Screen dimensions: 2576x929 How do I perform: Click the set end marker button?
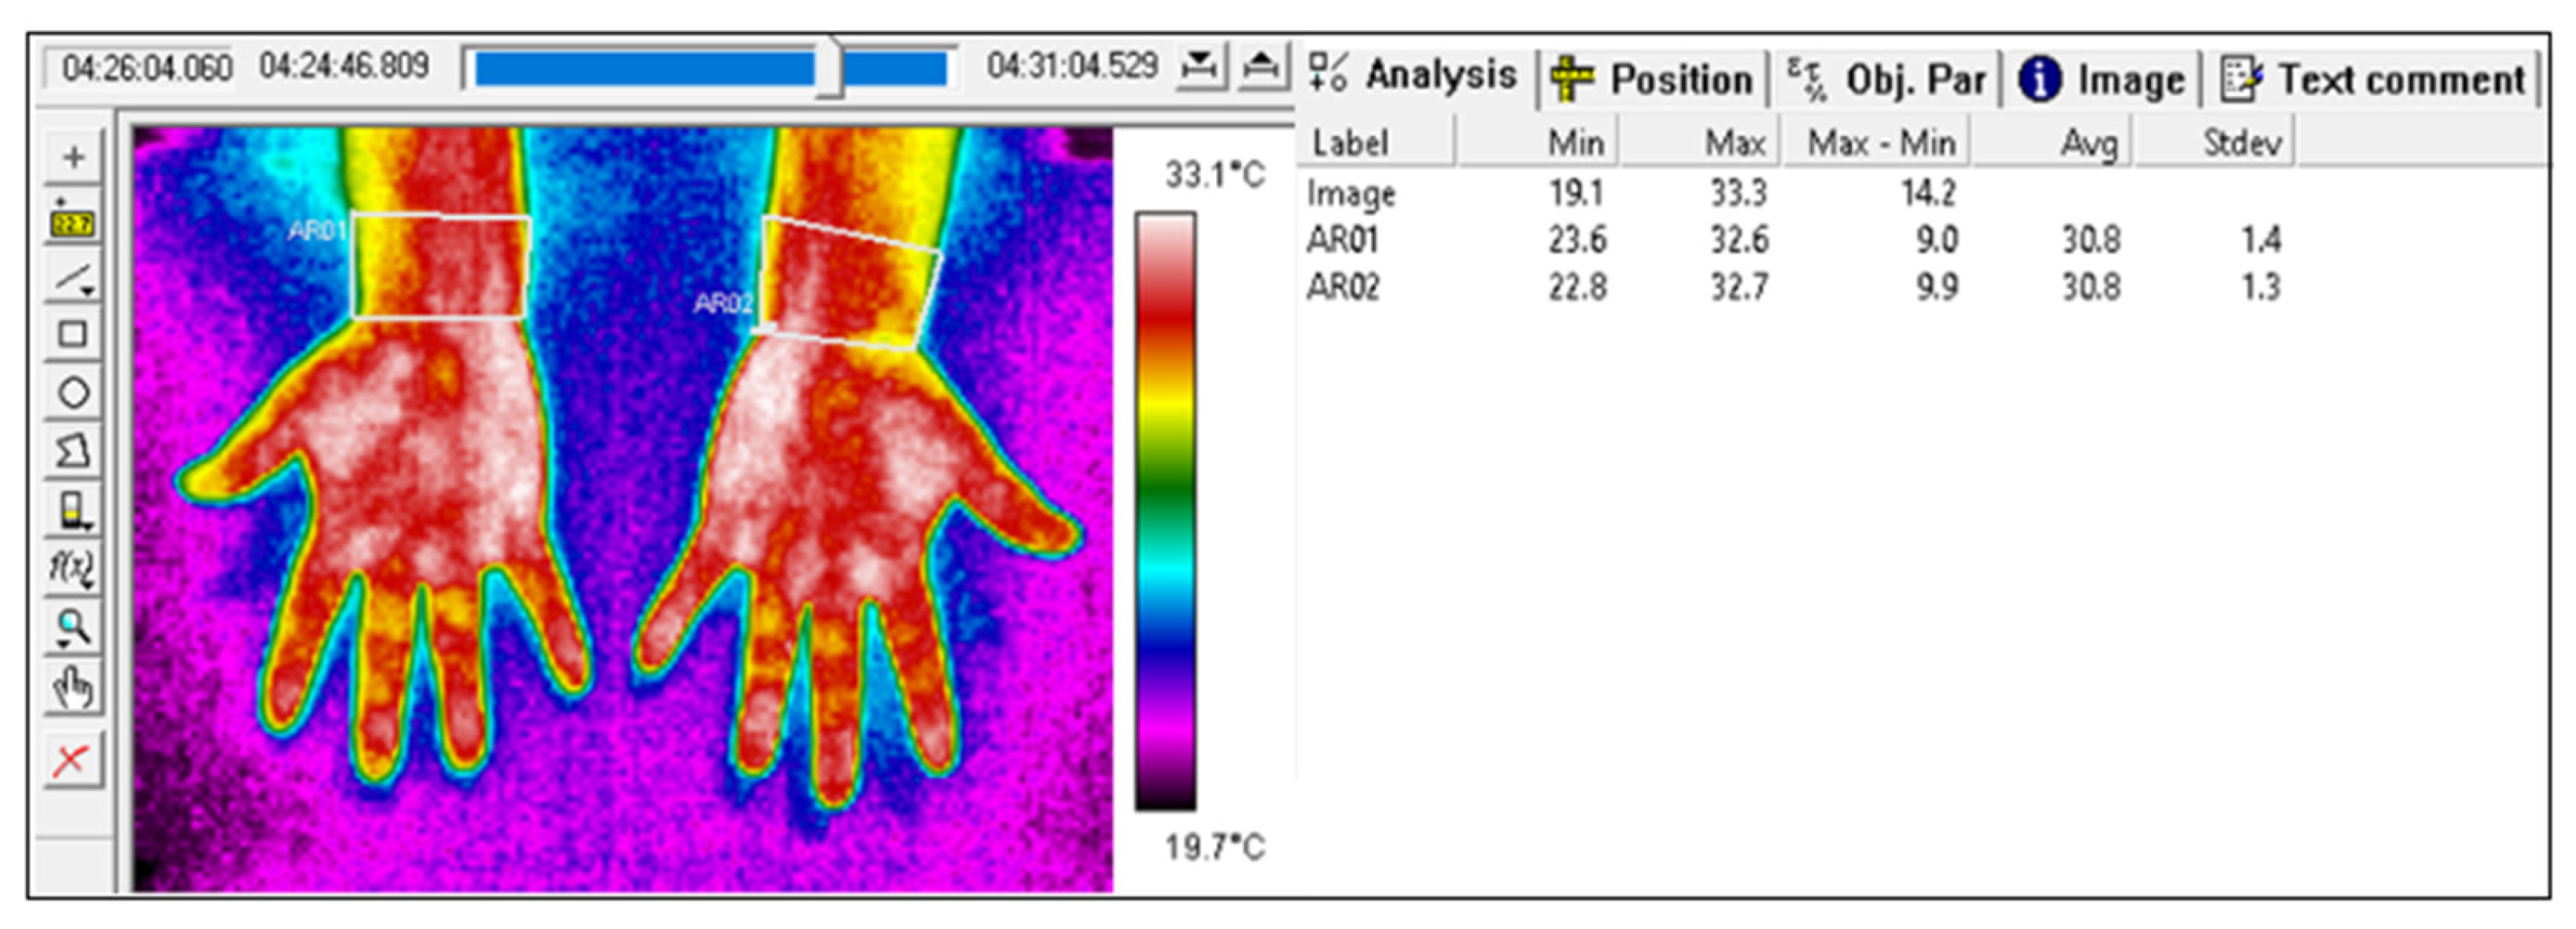(x=1262, y=67)
